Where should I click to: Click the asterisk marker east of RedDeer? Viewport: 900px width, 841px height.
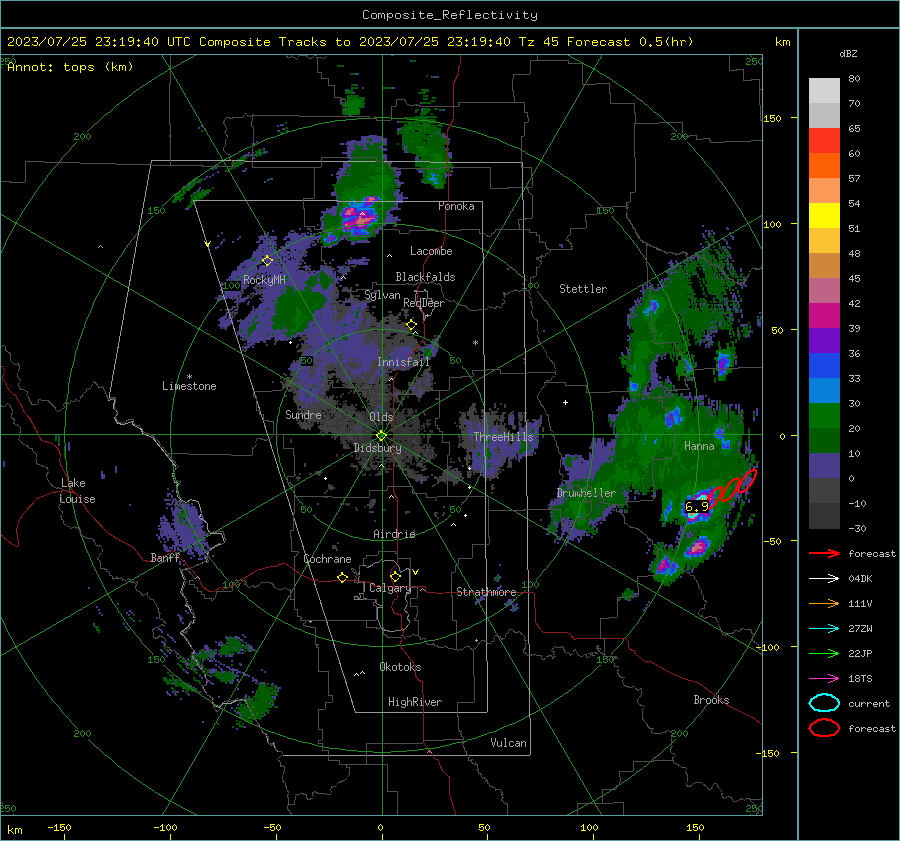tap(475, 343)
